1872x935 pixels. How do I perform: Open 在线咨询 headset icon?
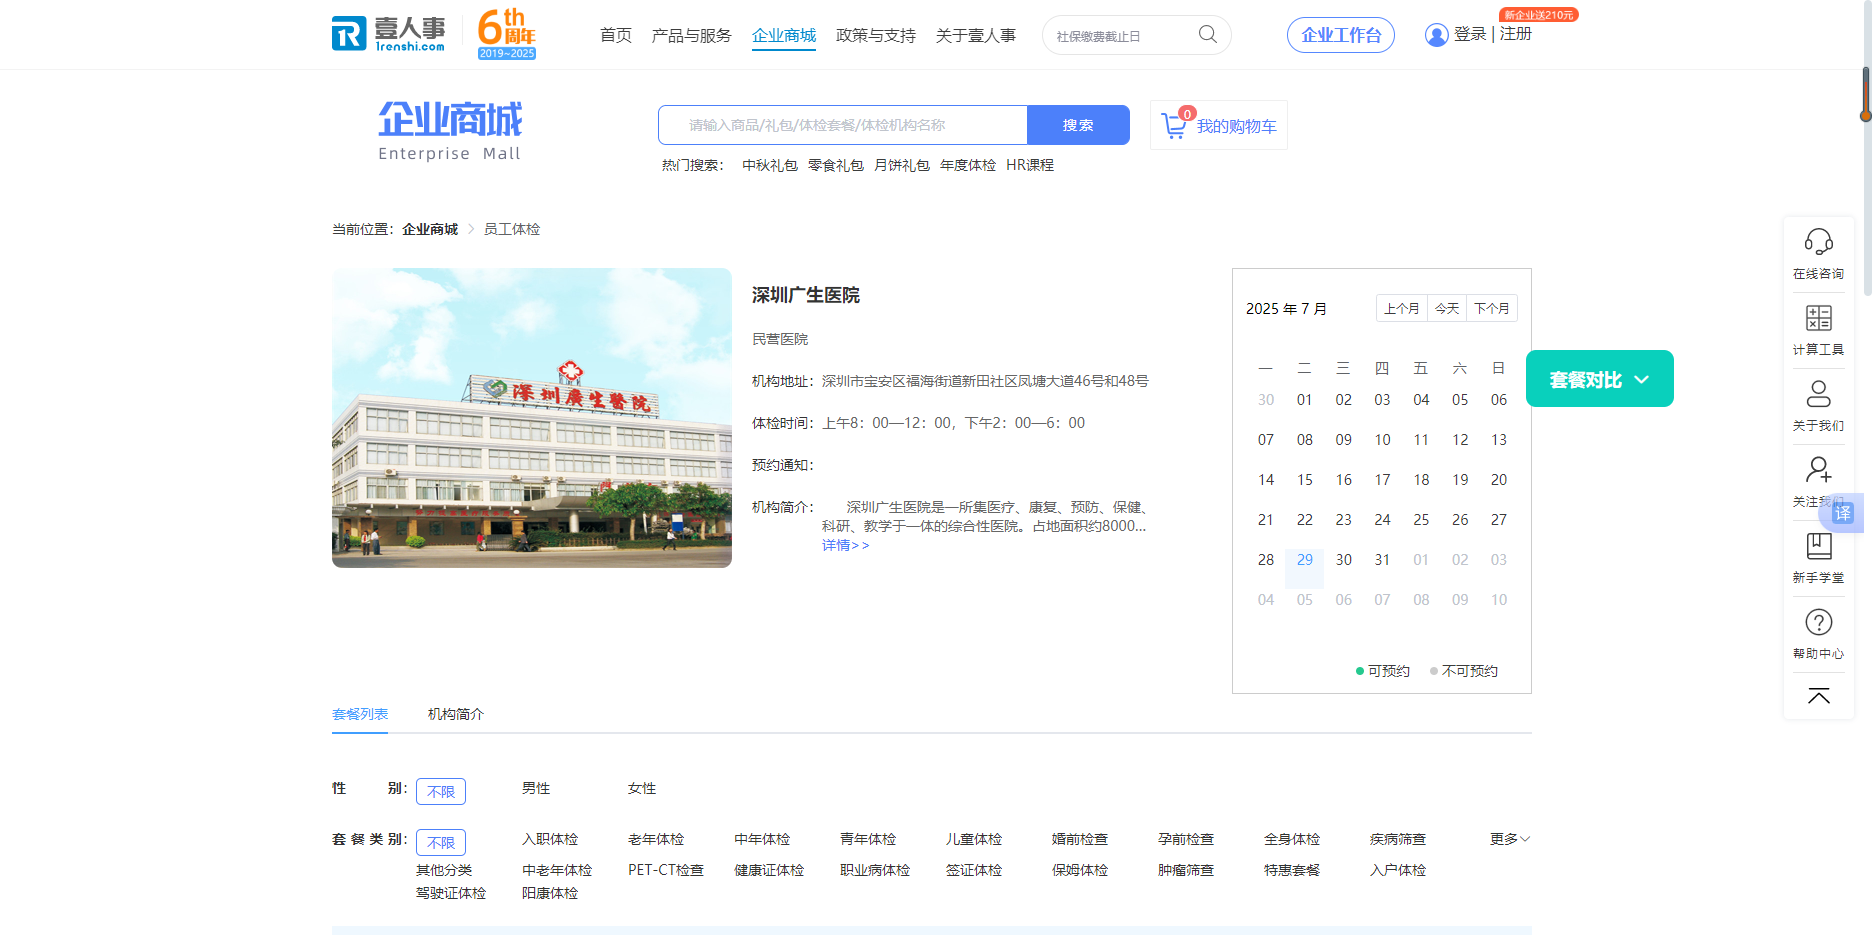[1819, 242]
